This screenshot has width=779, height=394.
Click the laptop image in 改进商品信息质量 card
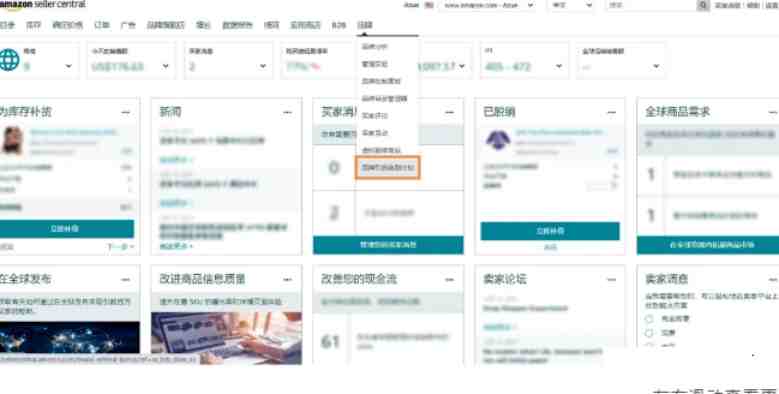point(227,338)
